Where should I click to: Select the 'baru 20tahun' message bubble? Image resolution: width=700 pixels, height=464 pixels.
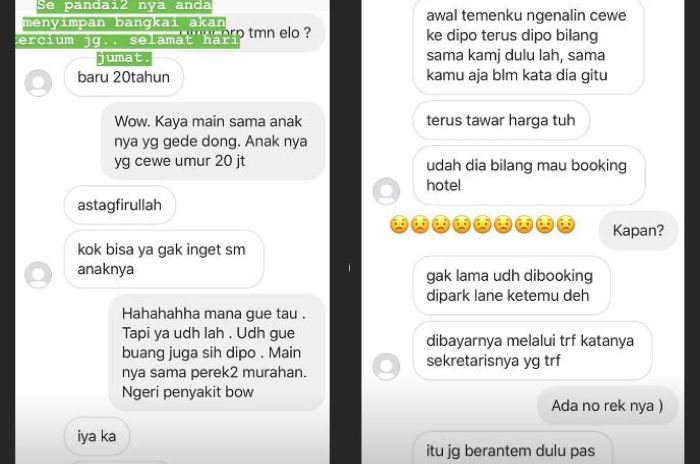[x=124, y=77]
